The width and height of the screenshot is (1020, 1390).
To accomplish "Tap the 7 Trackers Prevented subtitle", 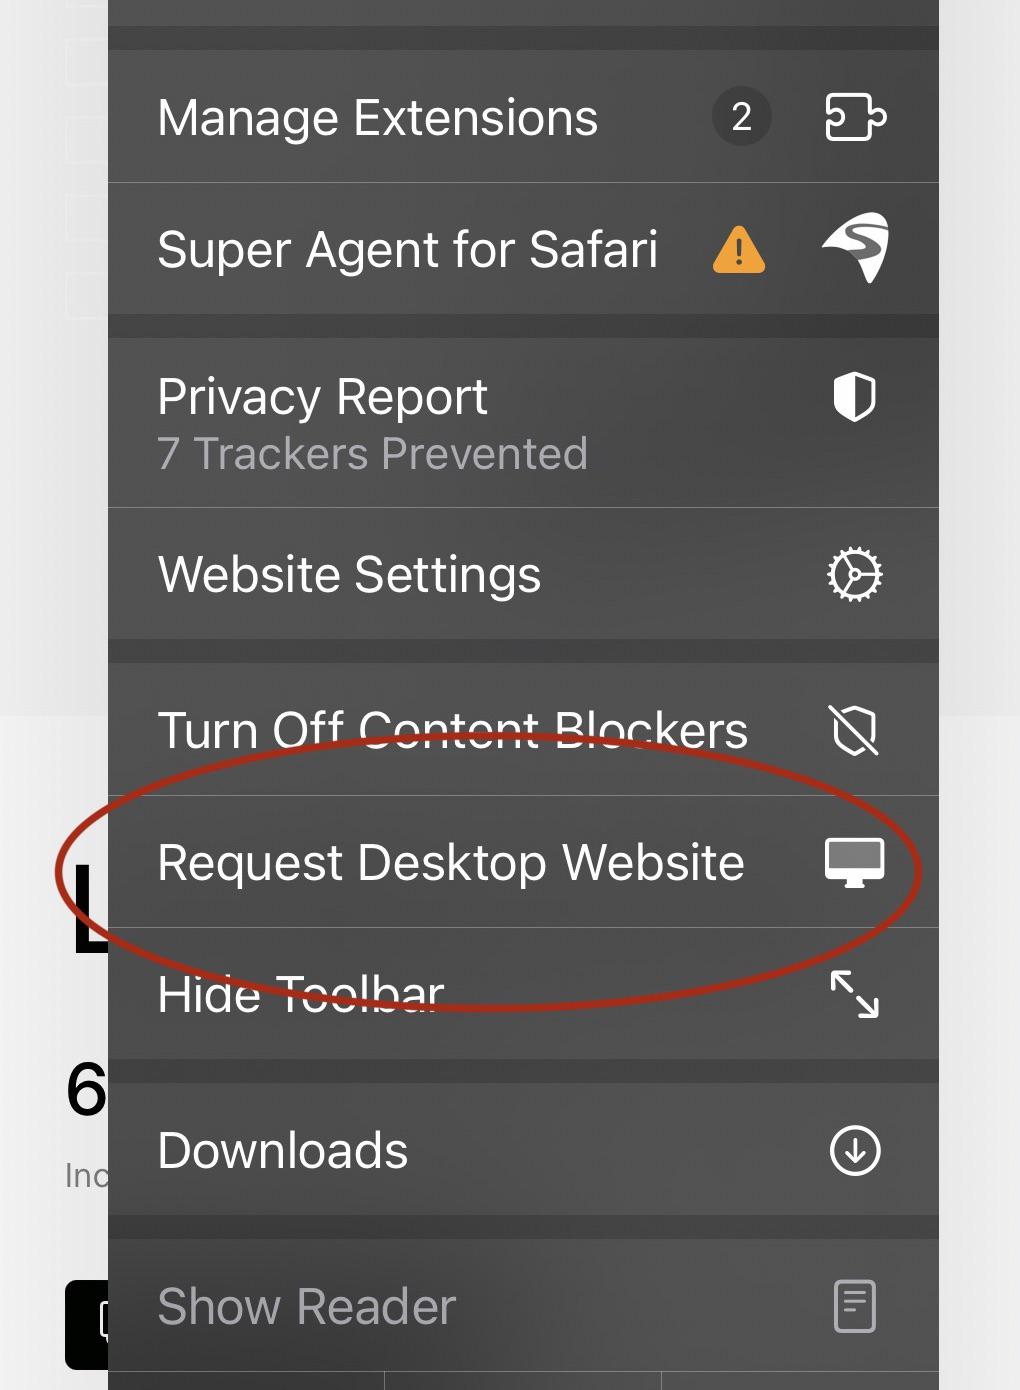I will tap(373, 454).
